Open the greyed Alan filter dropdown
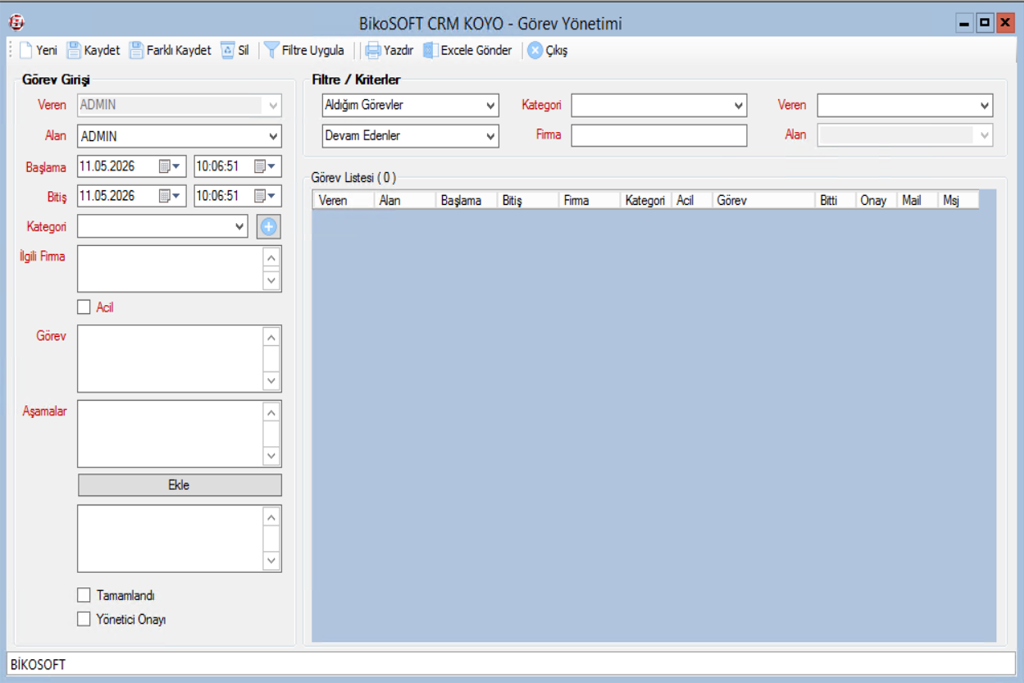This screenshot has width=1024, height=683. tap(985, 135)
